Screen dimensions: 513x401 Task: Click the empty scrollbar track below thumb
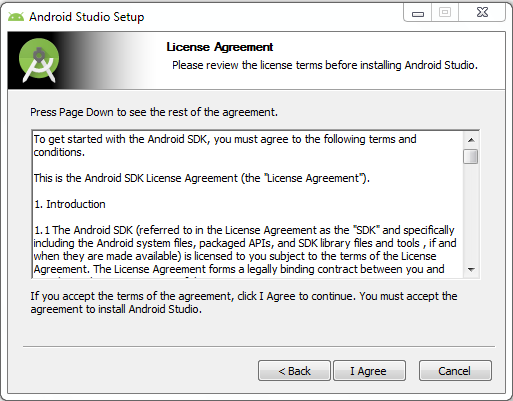tap(471, 213)
